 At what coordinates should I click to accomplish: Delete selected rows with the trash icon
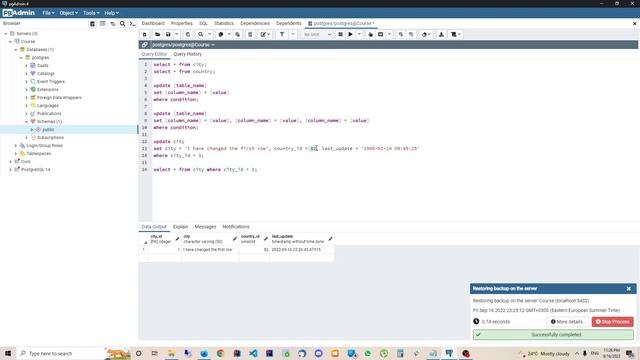click(x=250, y=34)
